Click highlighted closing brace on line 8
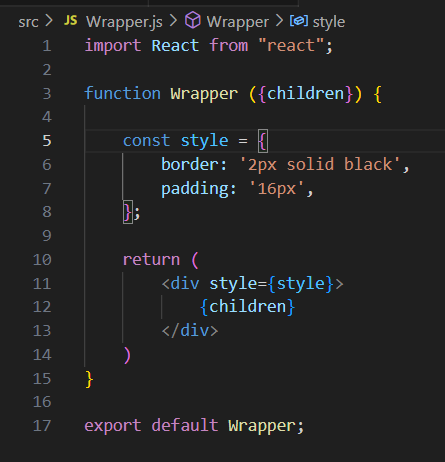The image size is (445, 462). 128,212
